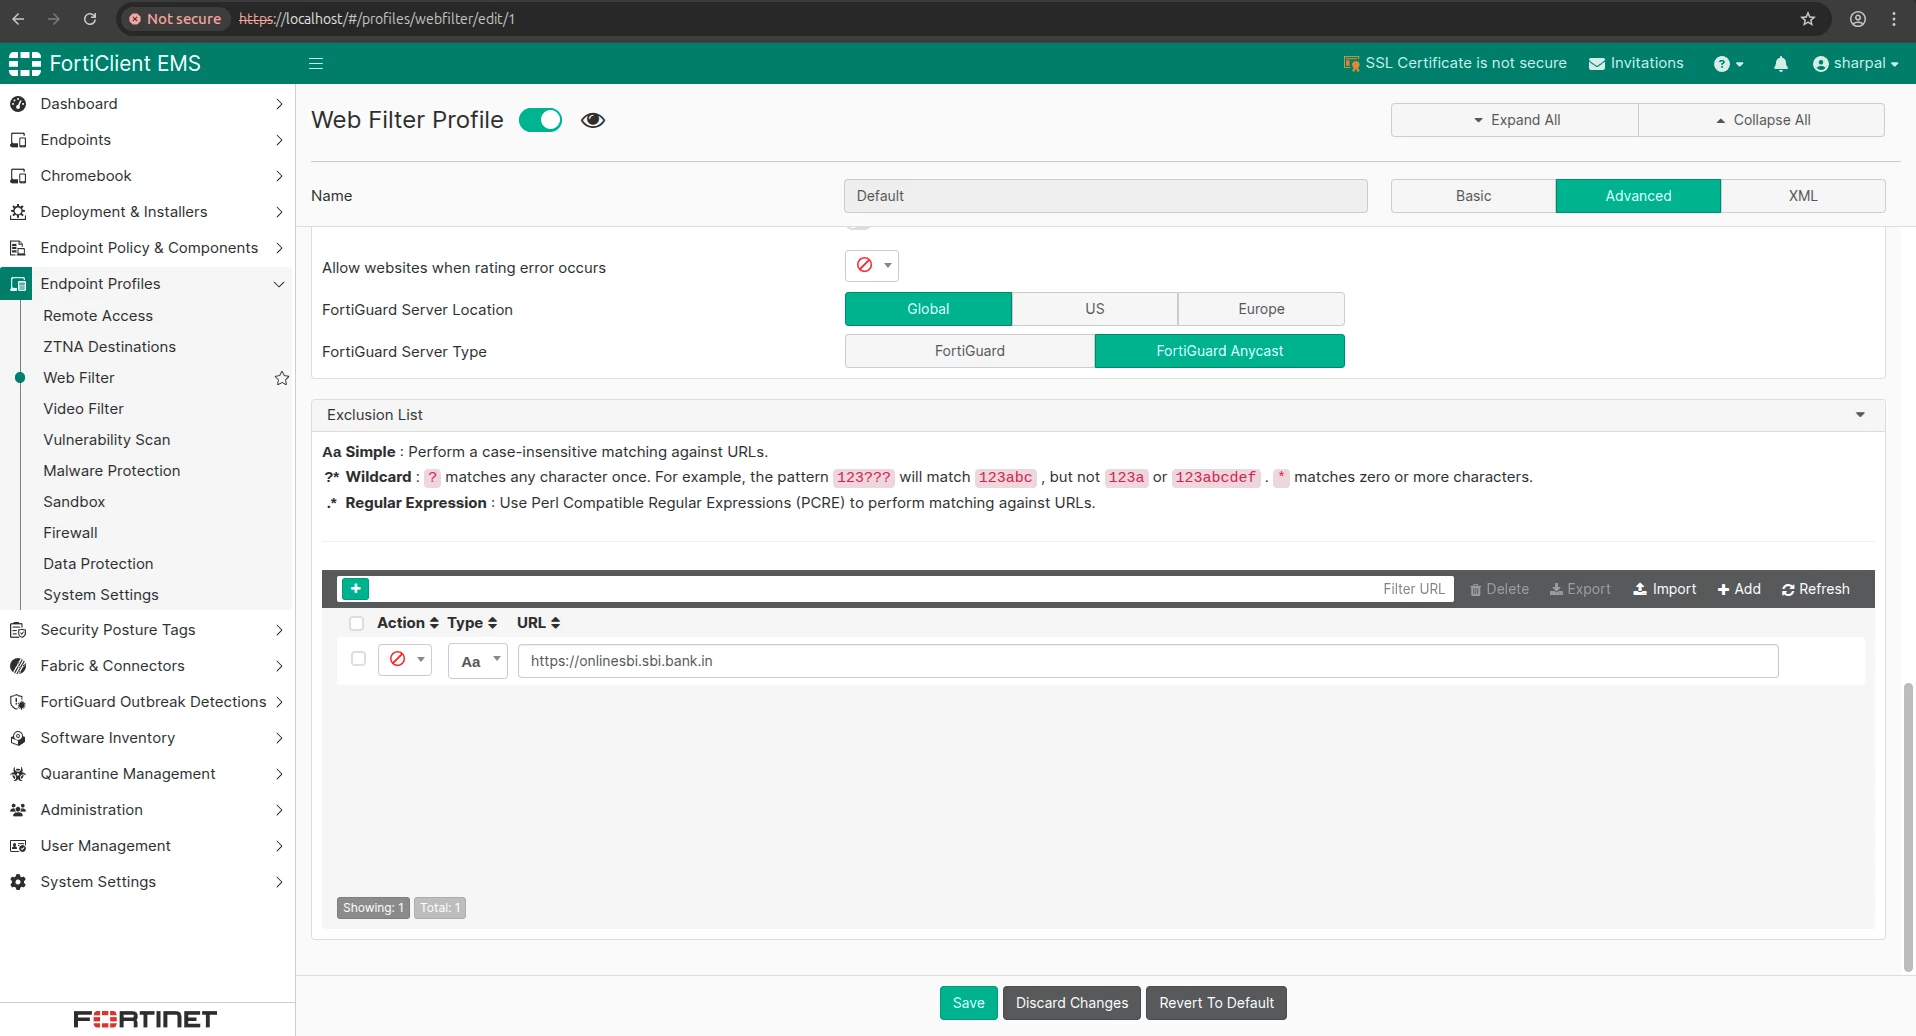Click the Chromebook sidebar icon
The height and width of the screenshot is (1036, 1916).
(18, 176)
